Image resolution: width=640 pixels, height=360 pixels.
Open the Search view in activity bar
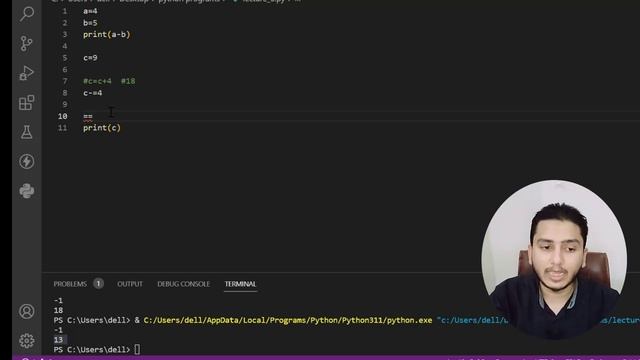click(27, 14)
